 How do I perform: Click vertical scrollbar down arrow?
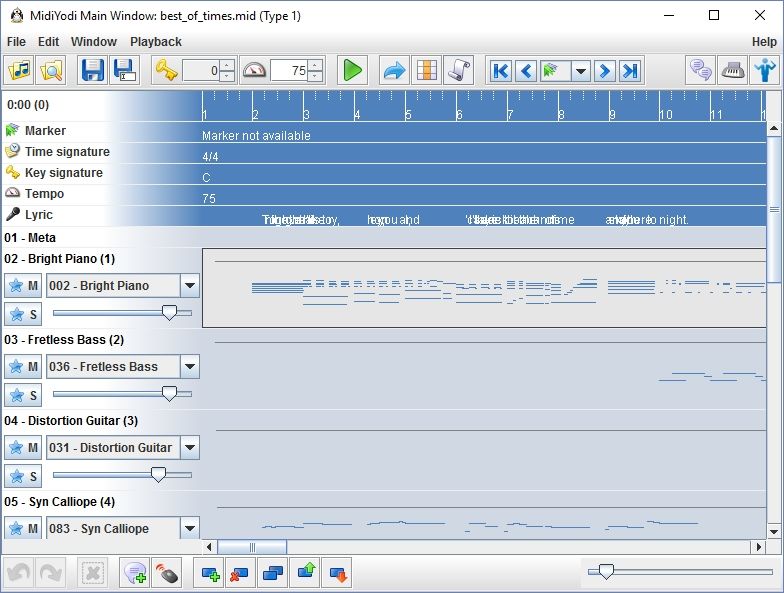pyautogui.click(x=774, y=532)
